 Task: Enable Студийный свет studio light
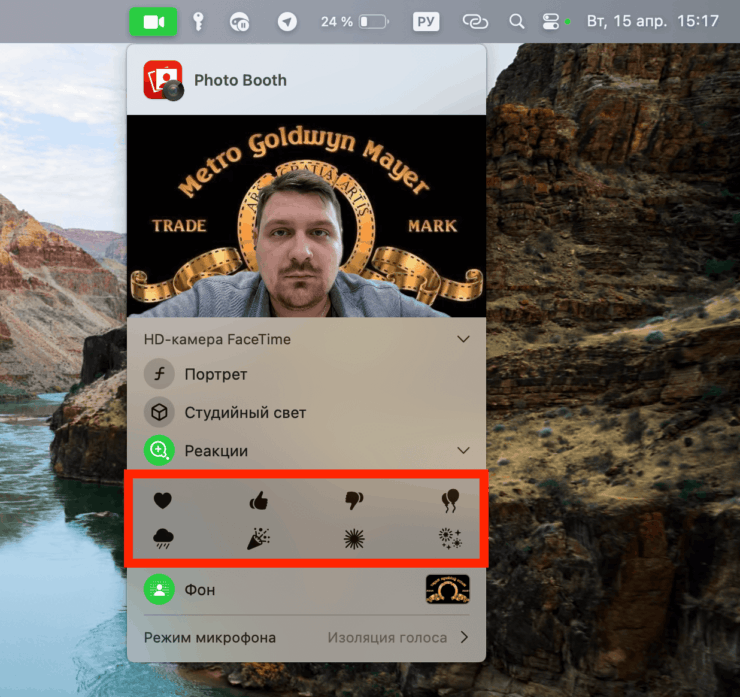pyautogui.click(x=159, y=413)
